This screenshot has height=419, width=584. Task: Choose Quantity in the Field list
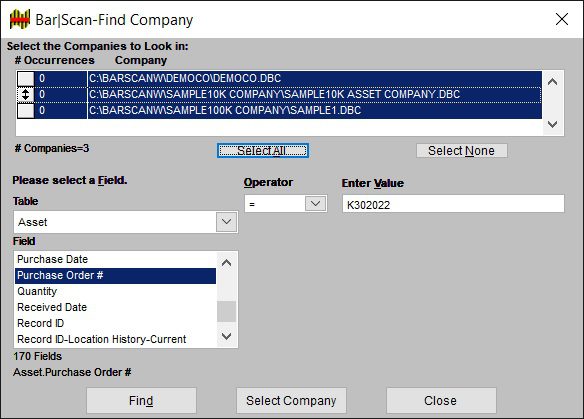115,291
